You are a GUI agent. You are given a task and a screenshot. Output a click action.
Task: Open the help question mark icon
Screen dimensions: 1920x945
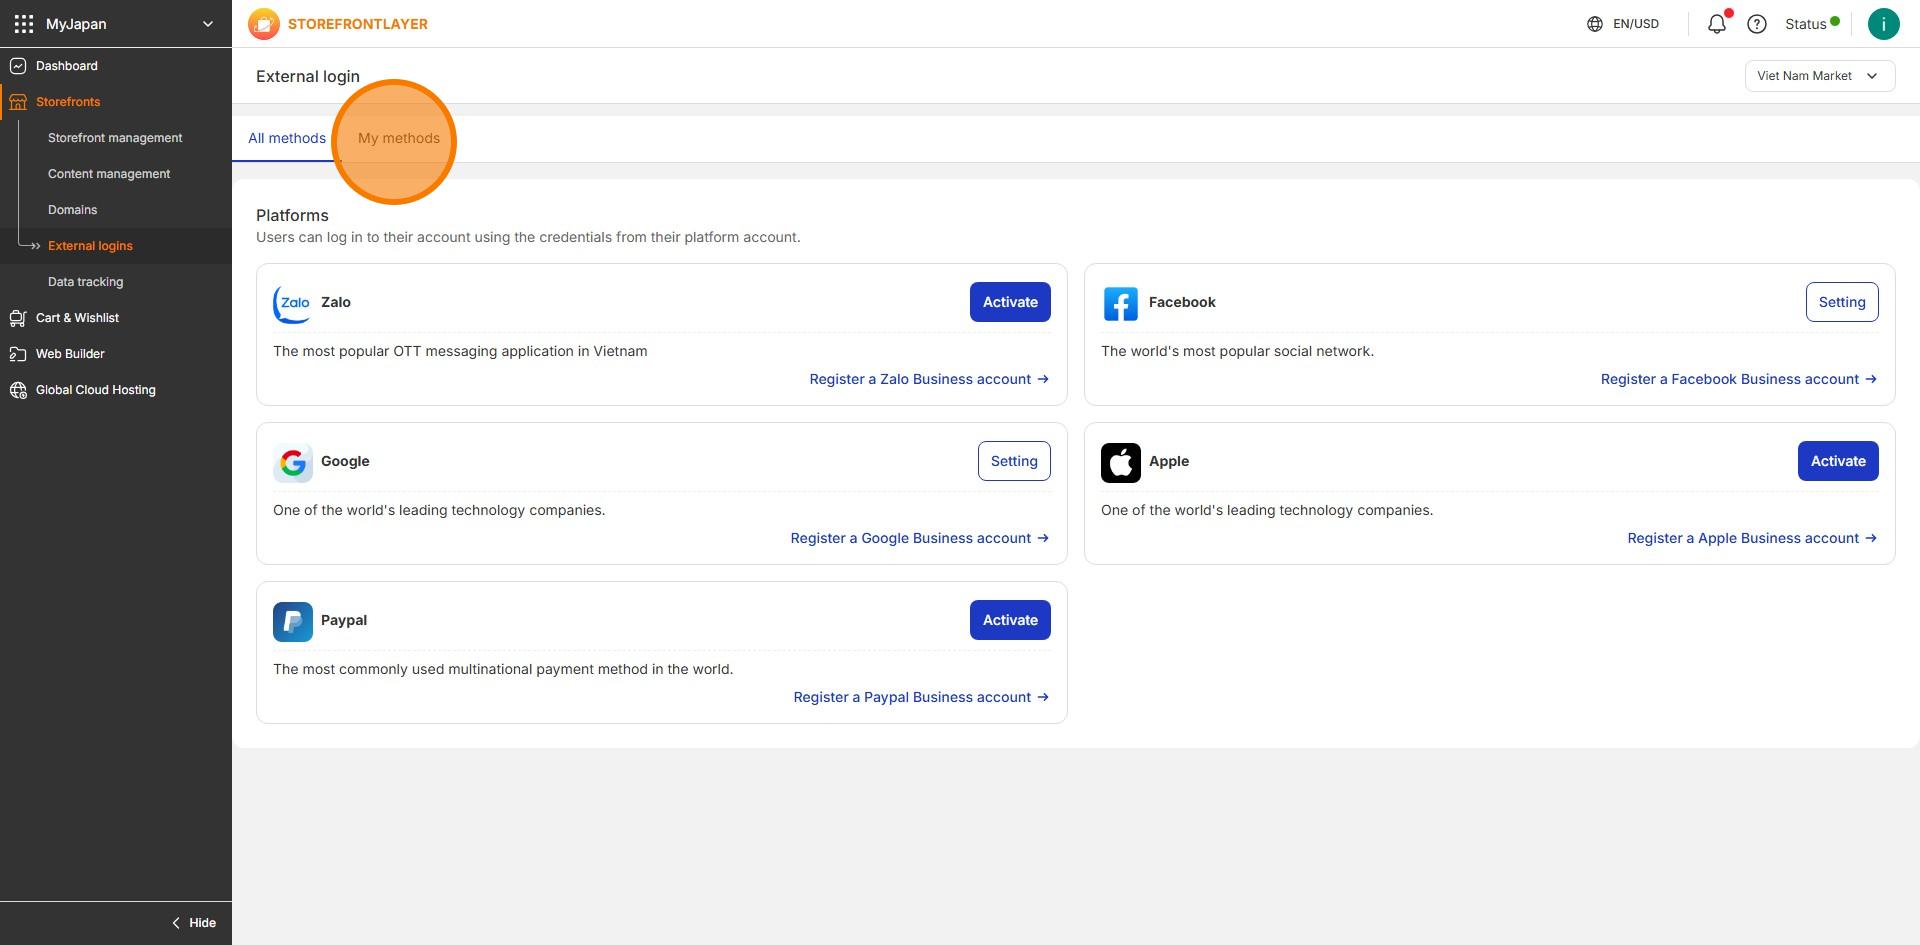pyautogui.click(x=1757, y=24)
